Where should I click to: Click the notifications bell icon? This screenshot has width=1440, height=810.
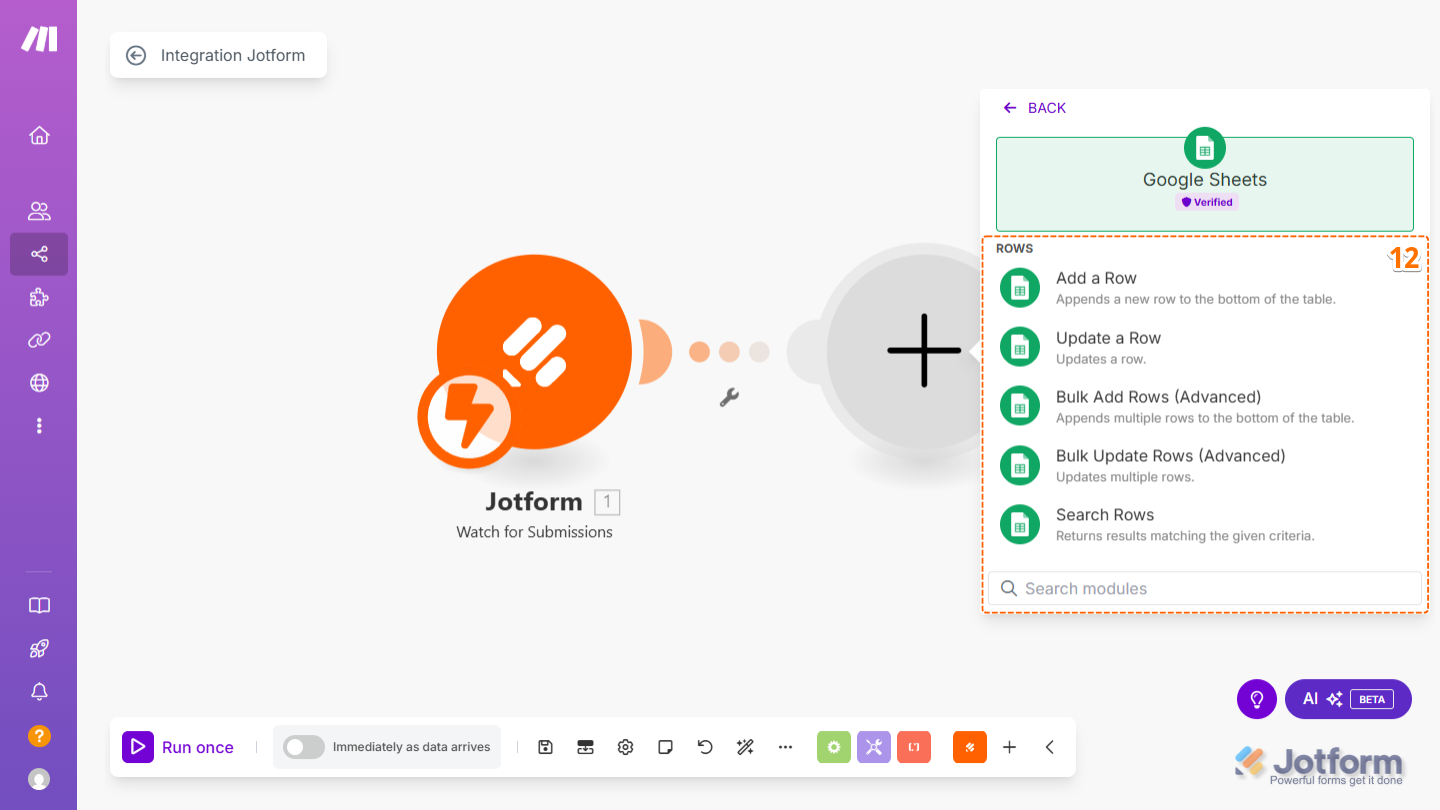(x=39, y=691)
